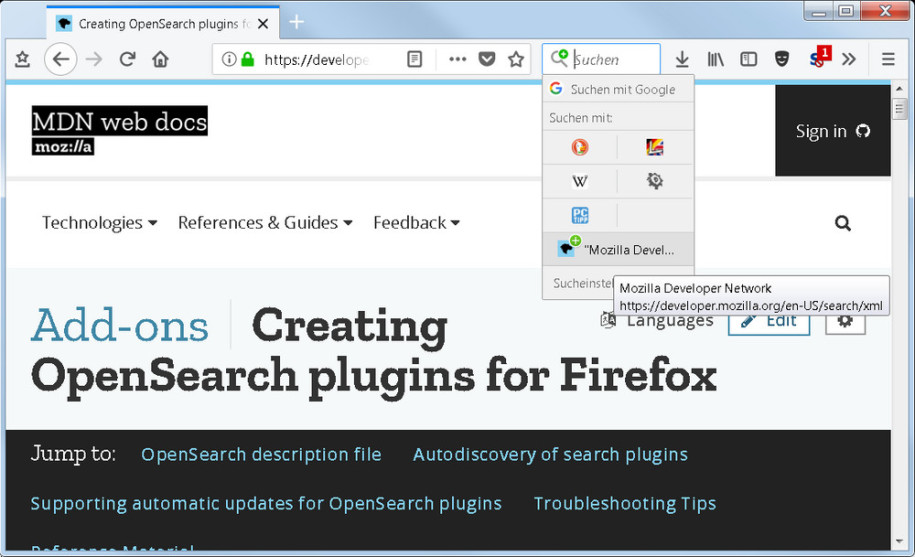
Task: Jump to OpenSearch description file
Action: point(261,454)
